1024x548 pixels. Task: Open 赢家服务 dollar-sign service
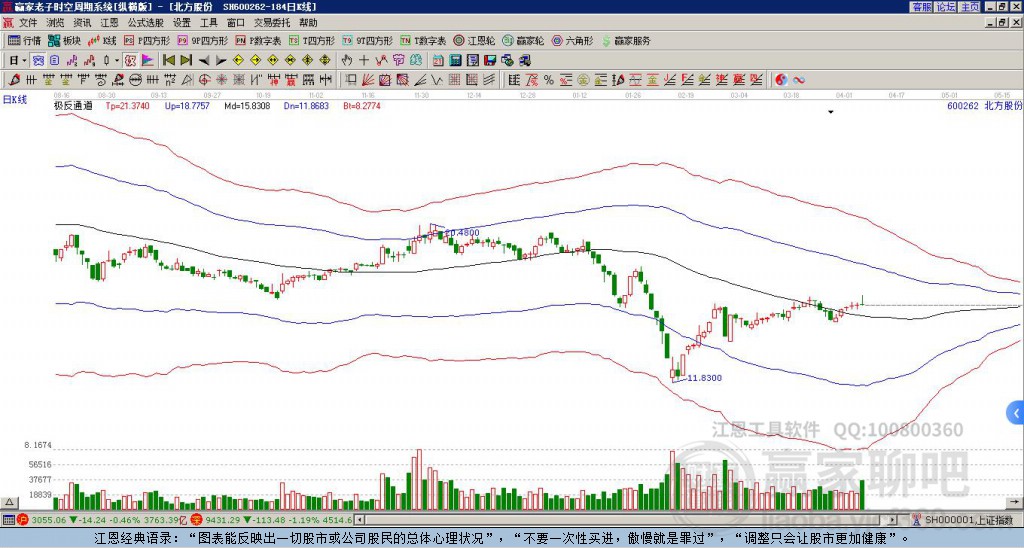click(626, 40)
